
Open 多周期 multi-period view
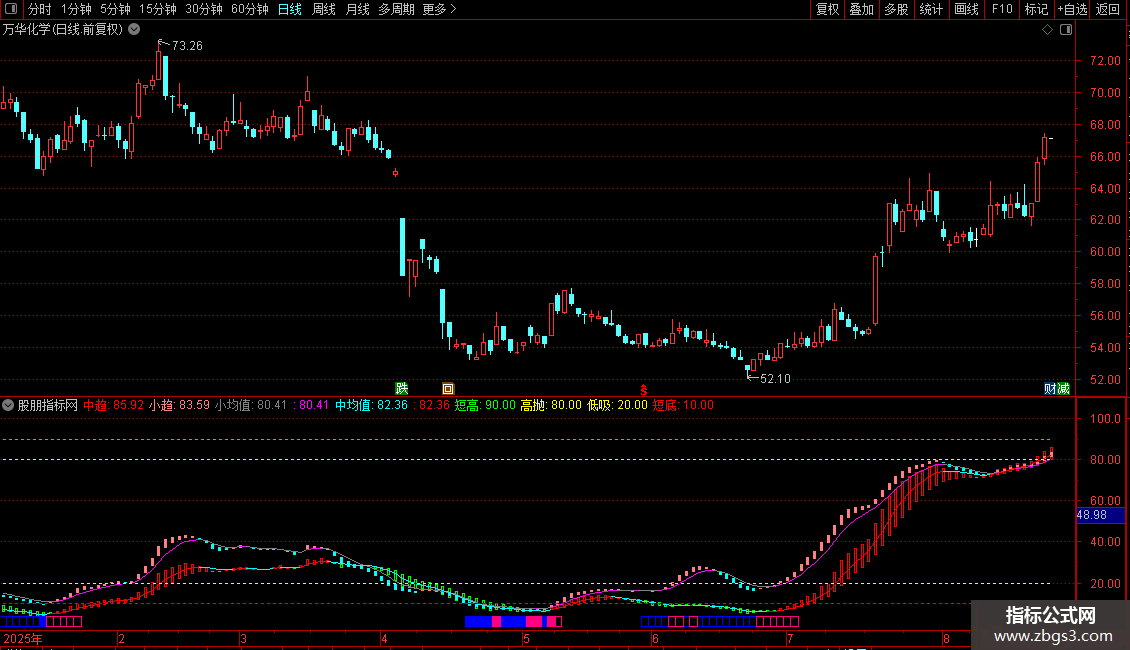(396, 9)
